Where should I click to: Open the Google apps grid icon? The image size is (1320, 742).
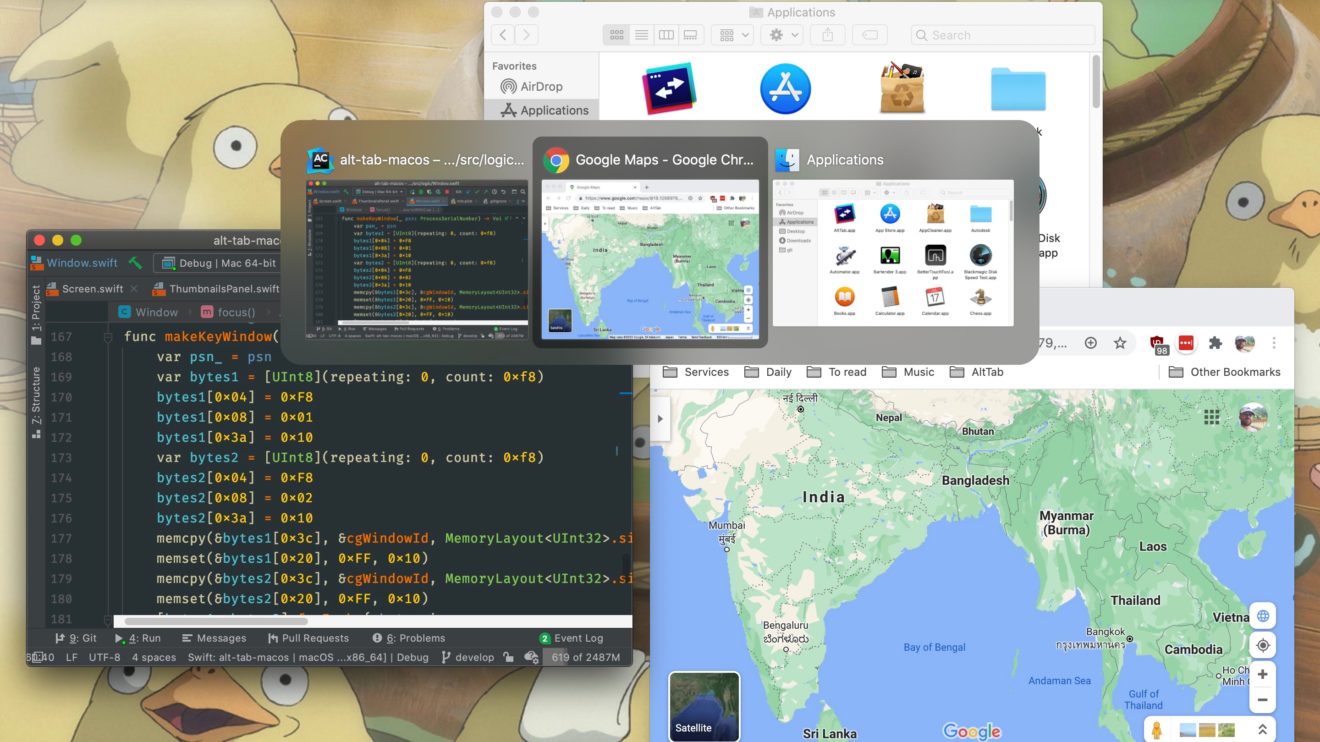pyautogui.click(x=1211, y=417)
